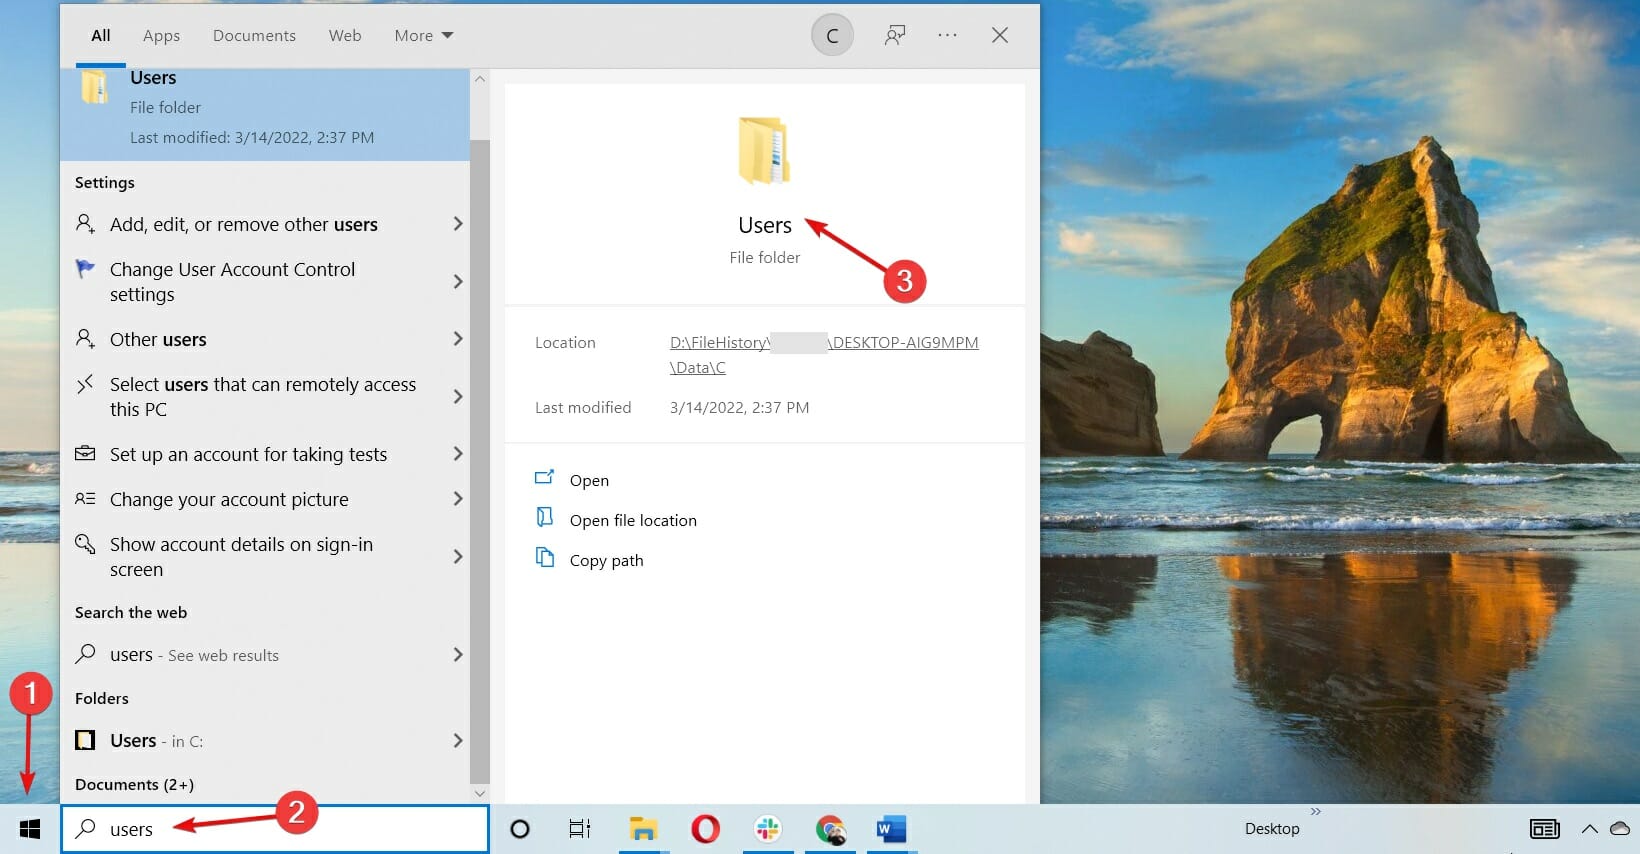This screenshot has width=1640, height=854.
Task: Show hidden system tray icons chevron
Action: (x=1590, y=829)
